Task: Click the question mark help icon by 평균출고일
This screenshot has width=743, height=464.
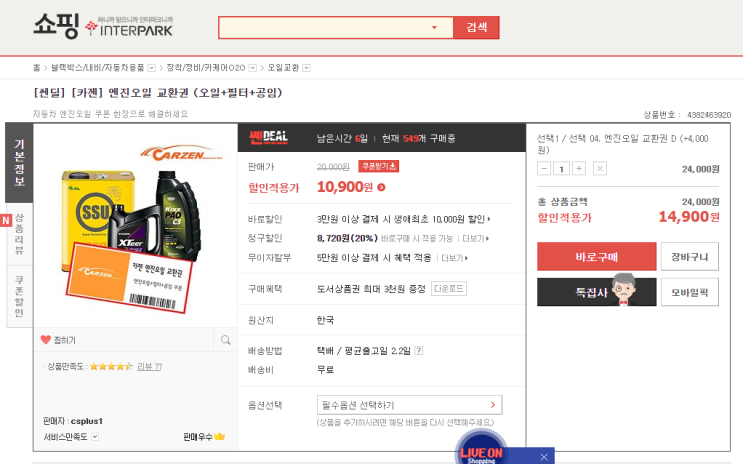Action: click(x=419, y=351)
